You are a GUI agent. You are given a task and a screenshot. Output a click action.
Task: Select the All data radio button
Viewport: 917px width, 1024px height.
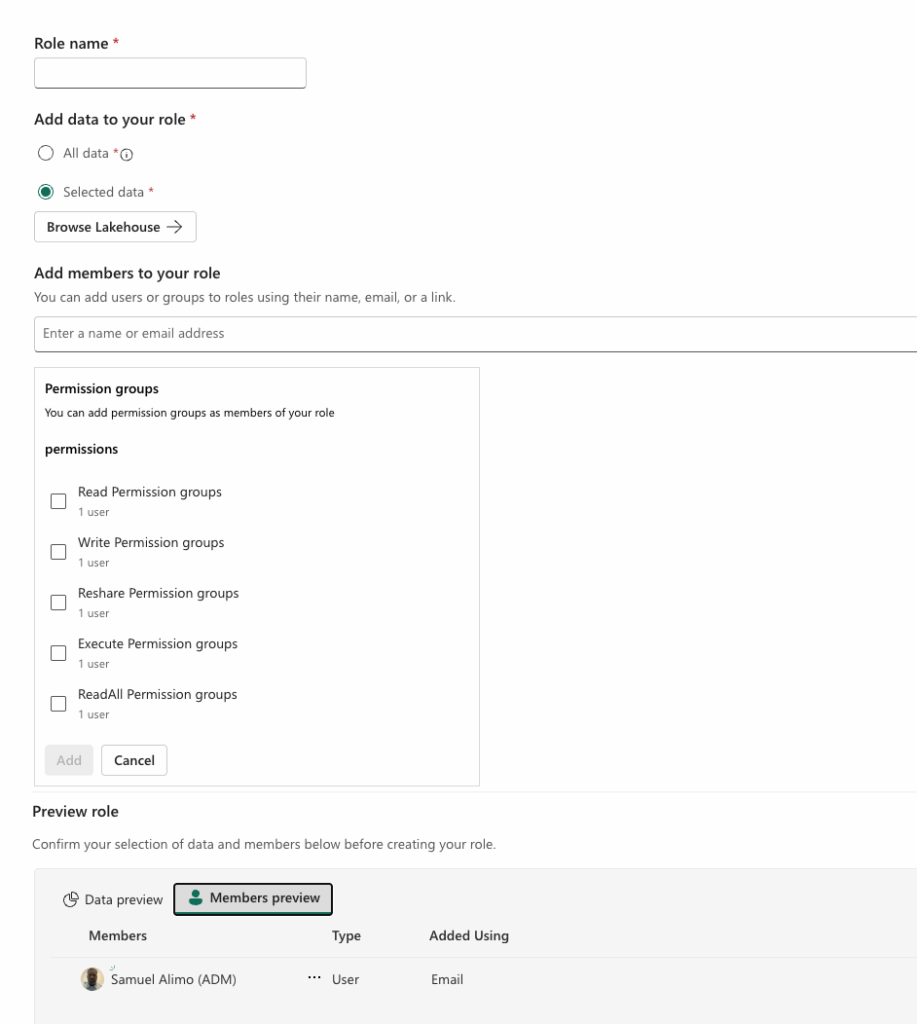click(x=46, y=153)
